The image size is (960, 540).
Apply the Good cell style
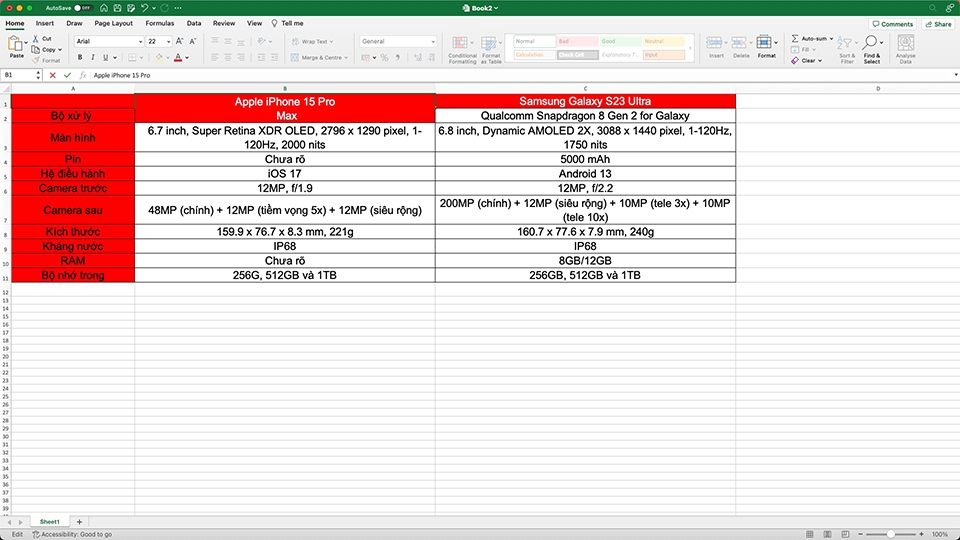620,41
